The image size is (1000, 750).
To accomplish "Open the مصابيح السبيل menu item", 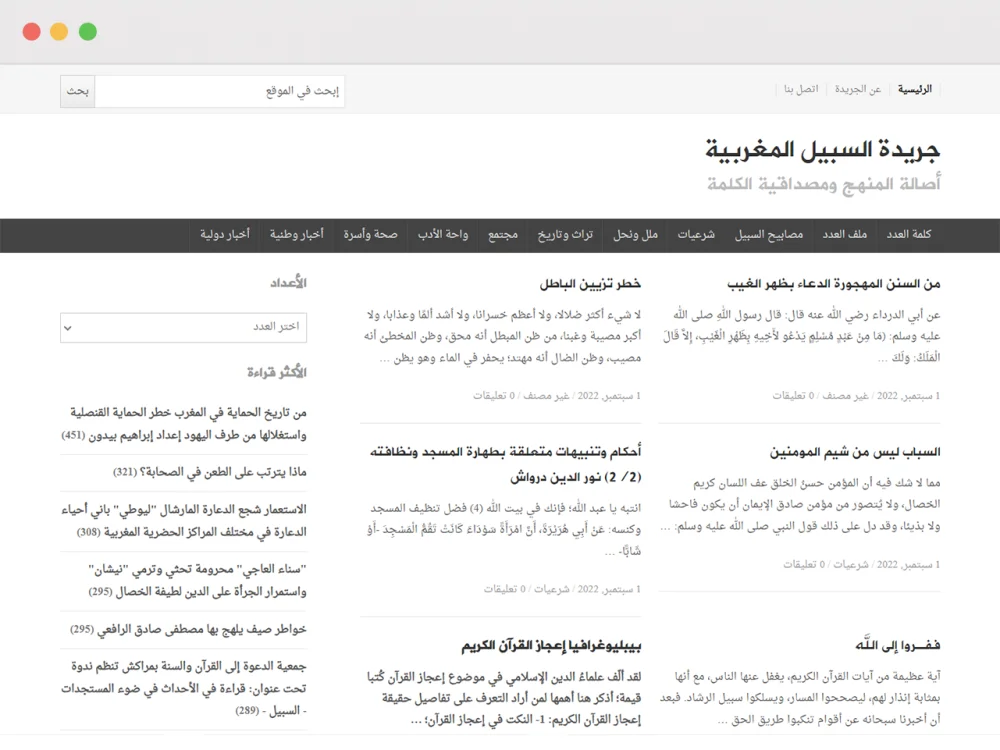I will click(x=768, y=235).
